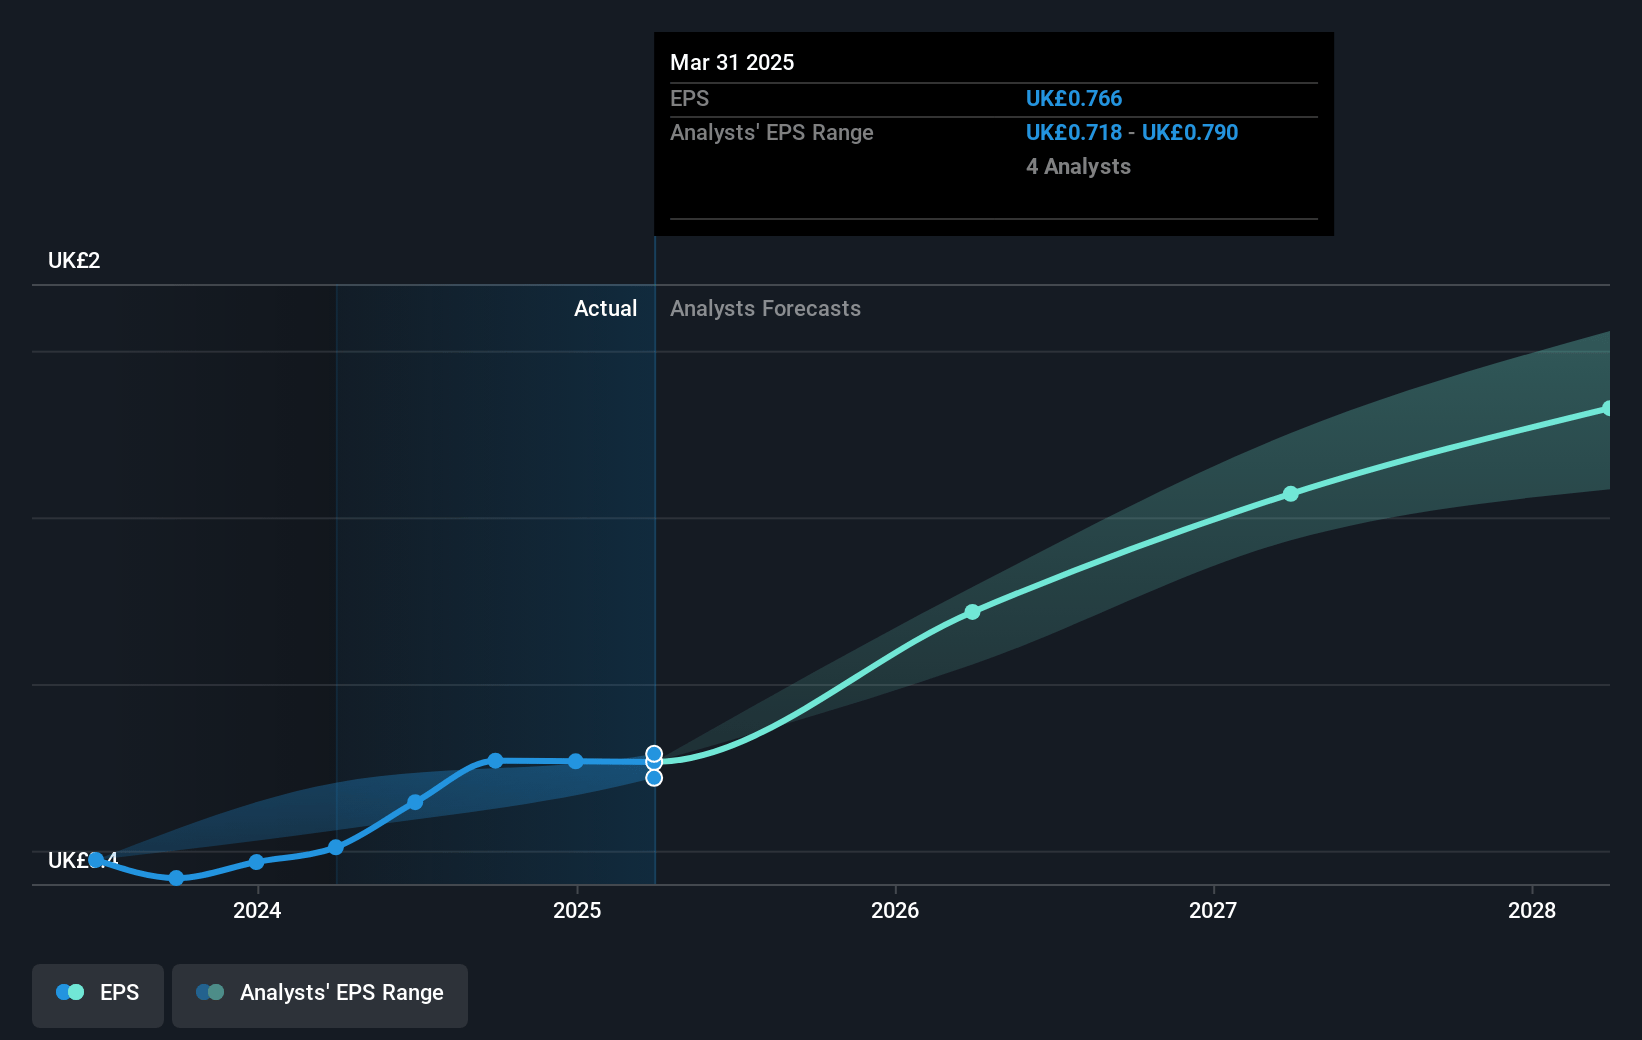Image resolution: width=1642 pixels, height=1040 pixels.
Task: Click the 2026 x-axis label
Action: point(895,910)
